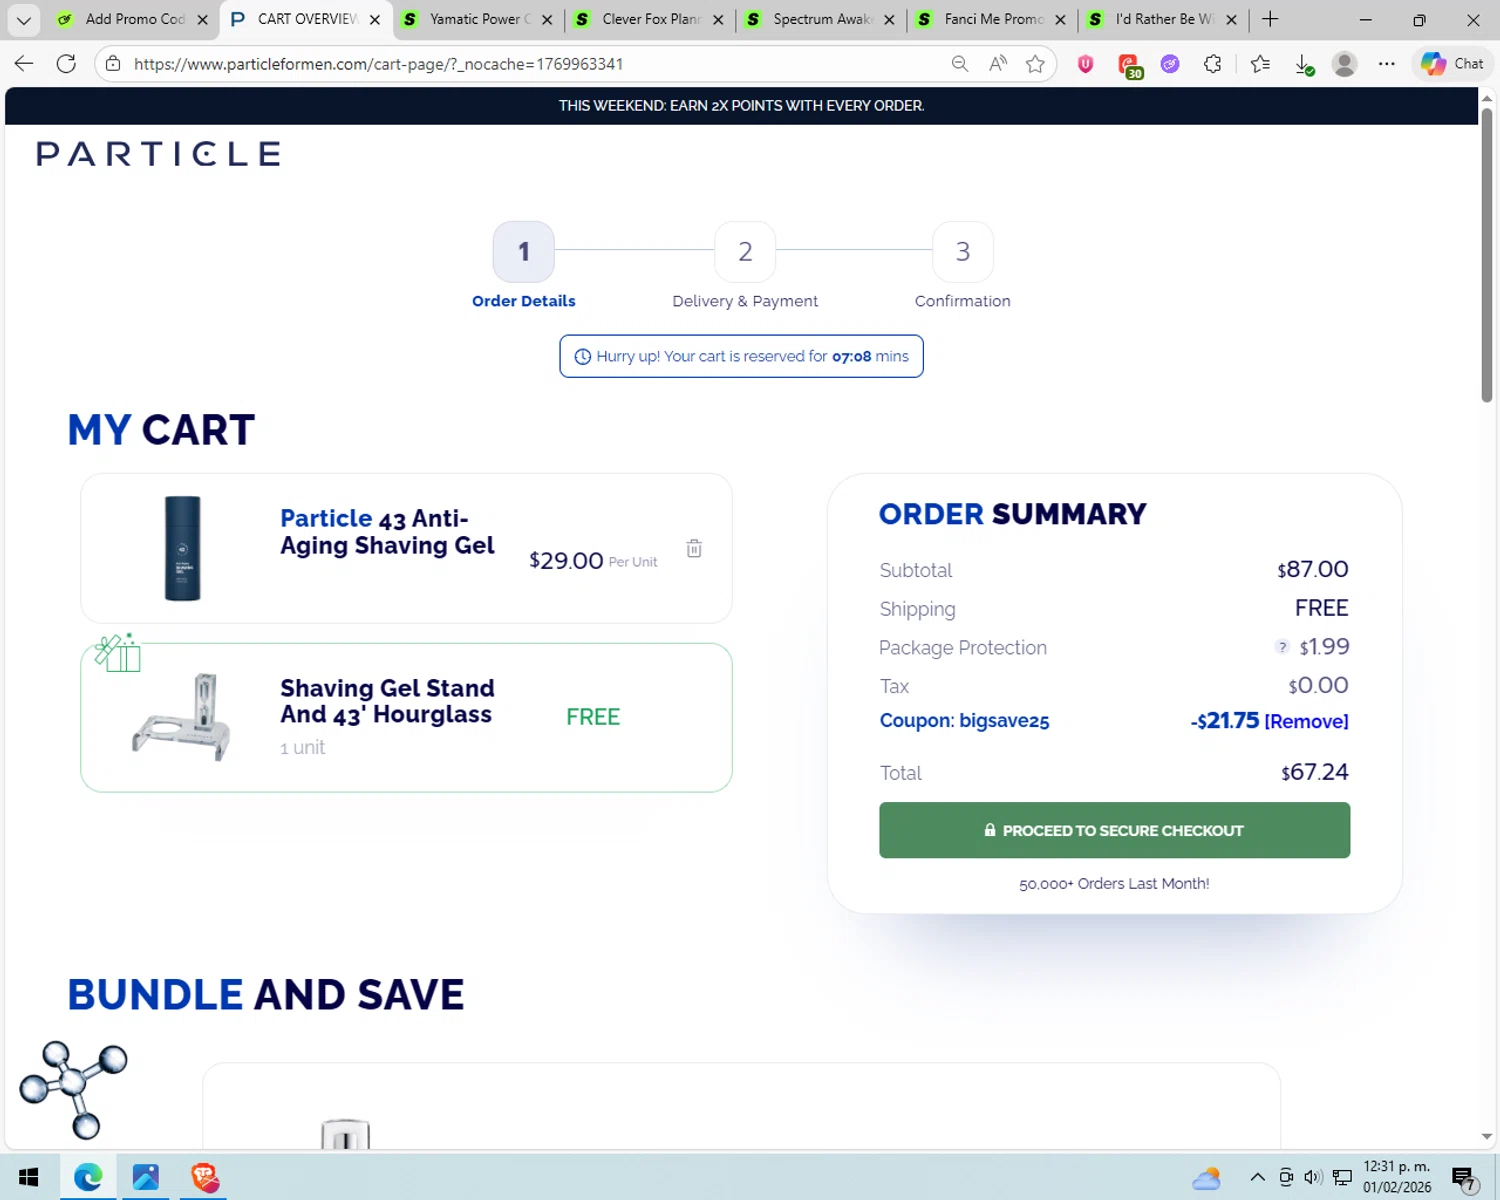Switch to Yamatic Power tab
This screenshot has height=1200, width=1500.
click(480, 19)
